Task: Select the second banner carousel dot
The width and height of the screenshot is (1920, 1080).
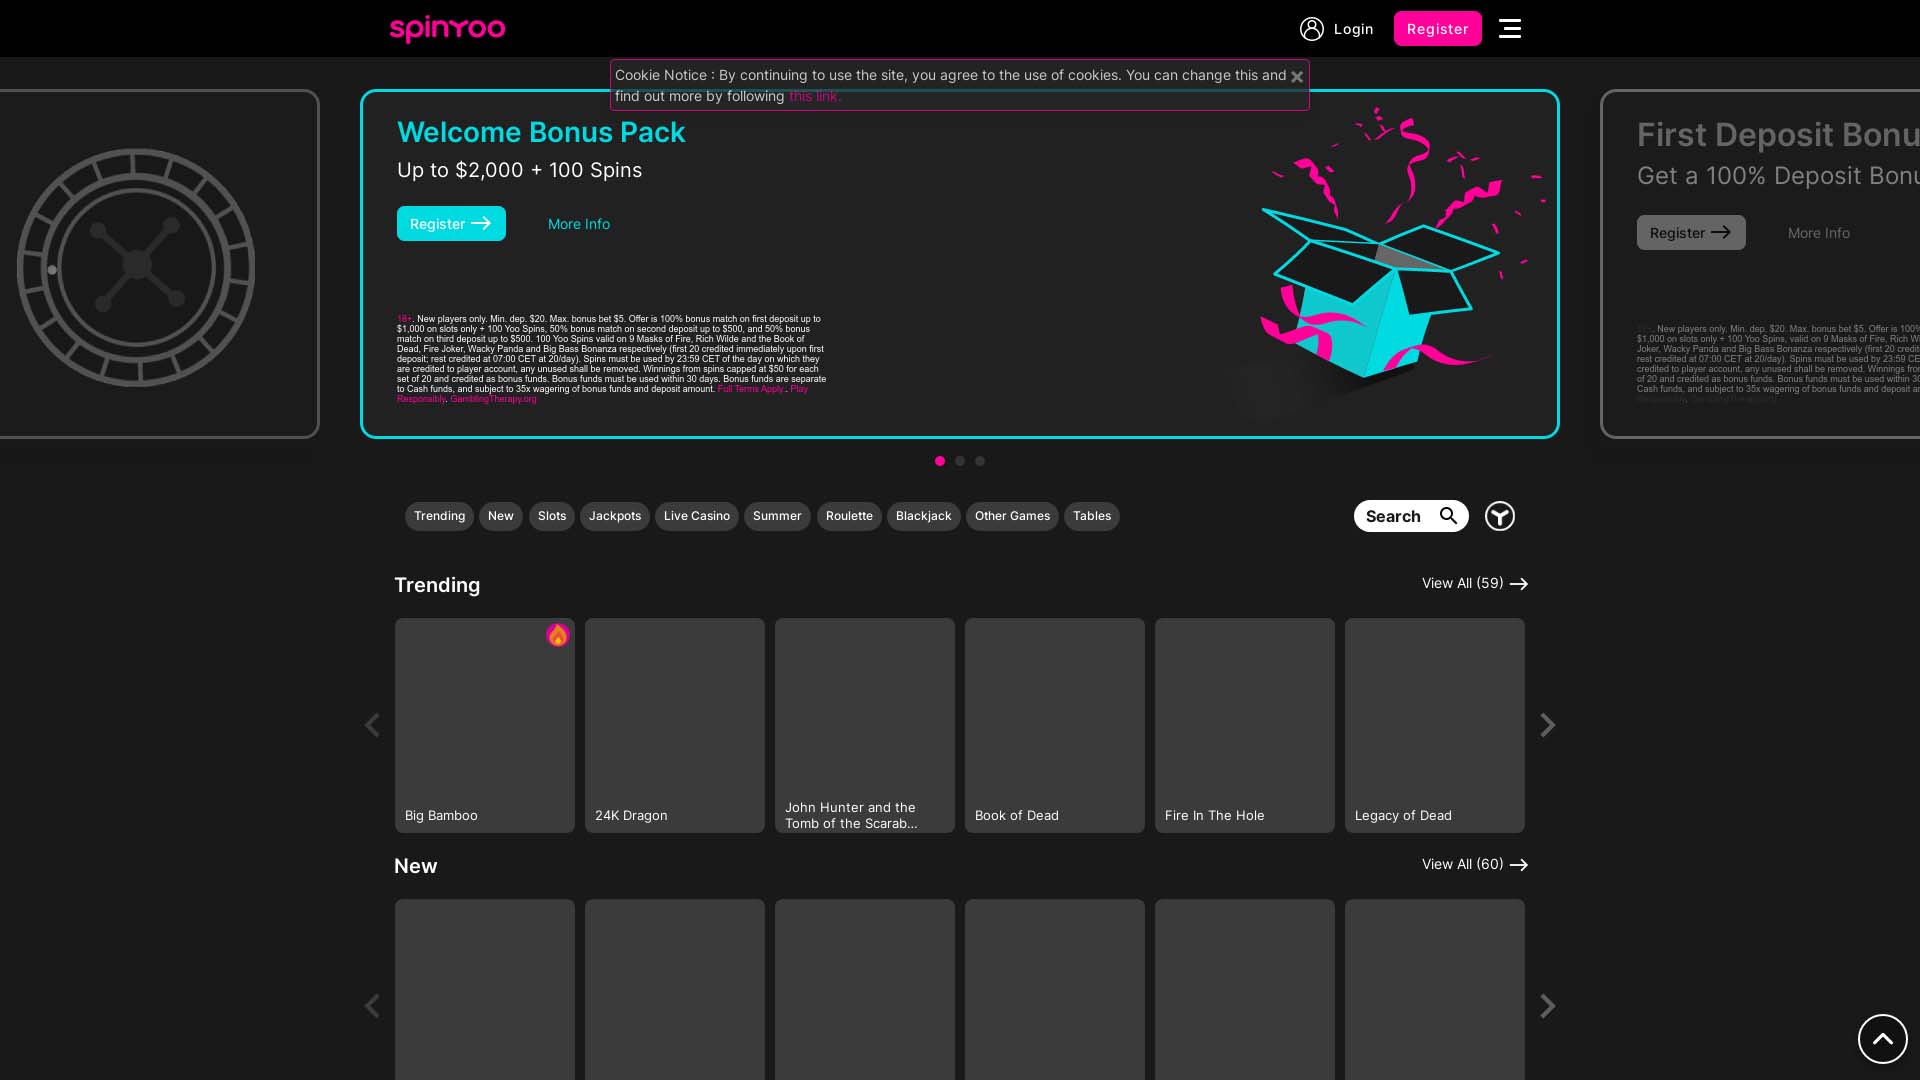Action: (x=959, y=461)
